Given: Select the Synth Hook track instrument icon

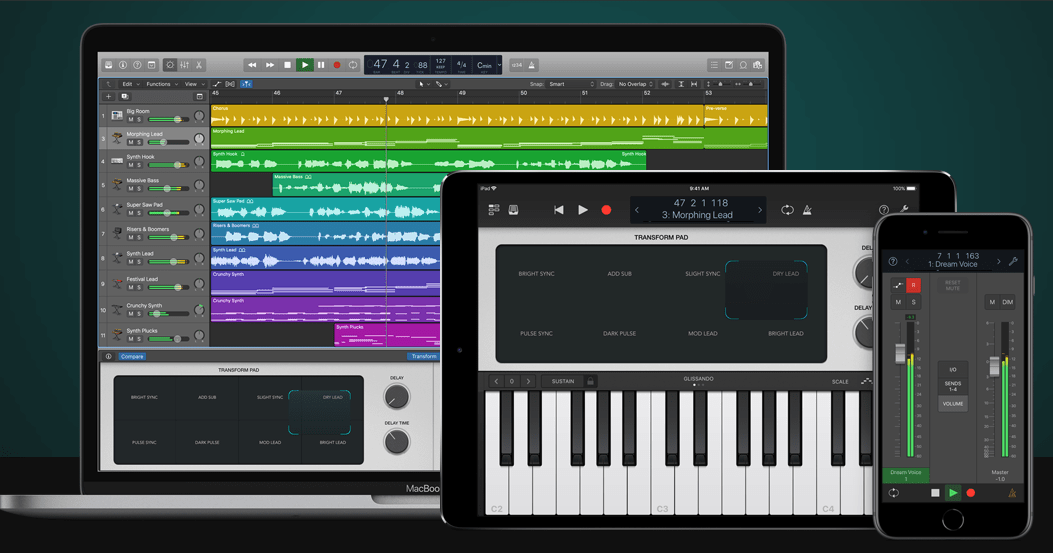Looking at the screenshot, I should 117,161.
